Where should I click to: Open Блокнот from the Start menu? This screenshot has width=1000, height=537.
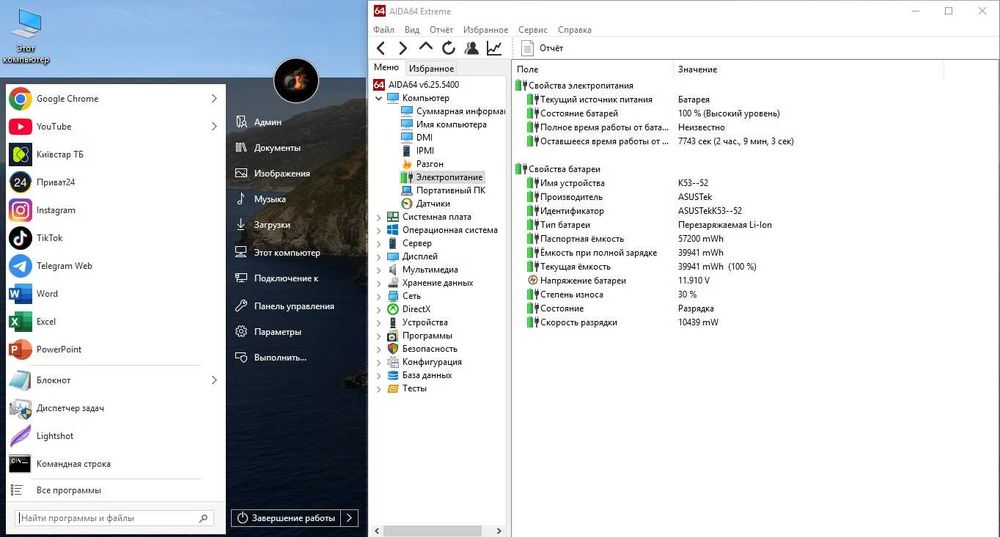tap(115, 380)
